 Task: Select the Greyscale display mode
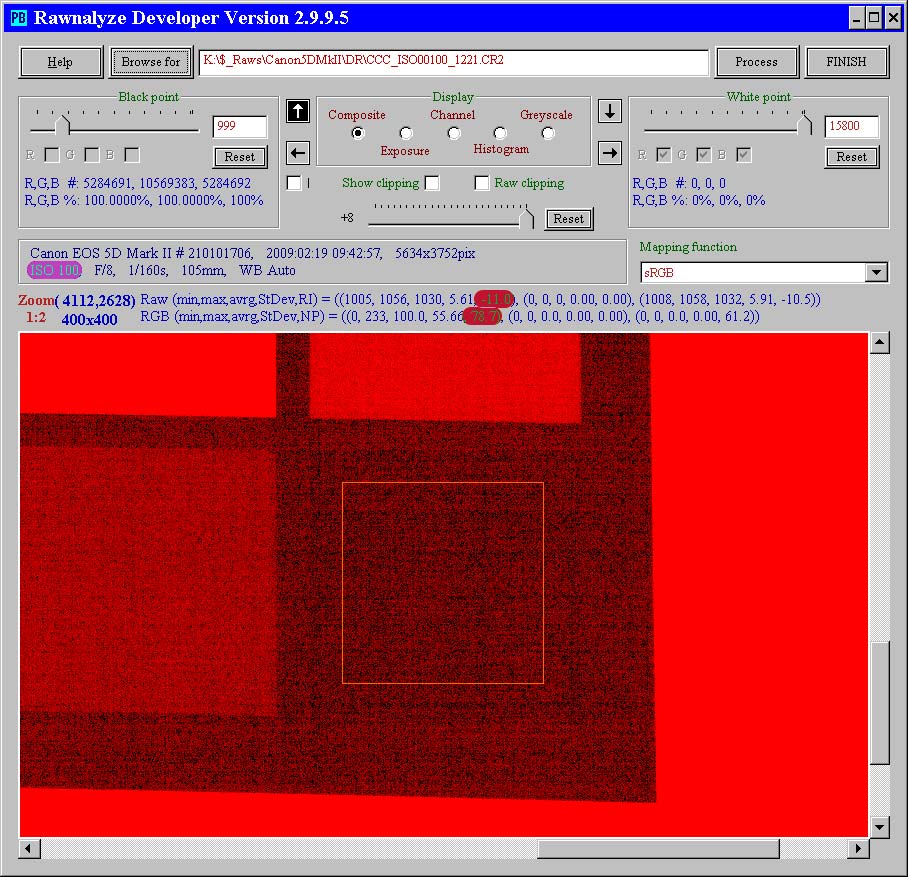coord(548,133)
